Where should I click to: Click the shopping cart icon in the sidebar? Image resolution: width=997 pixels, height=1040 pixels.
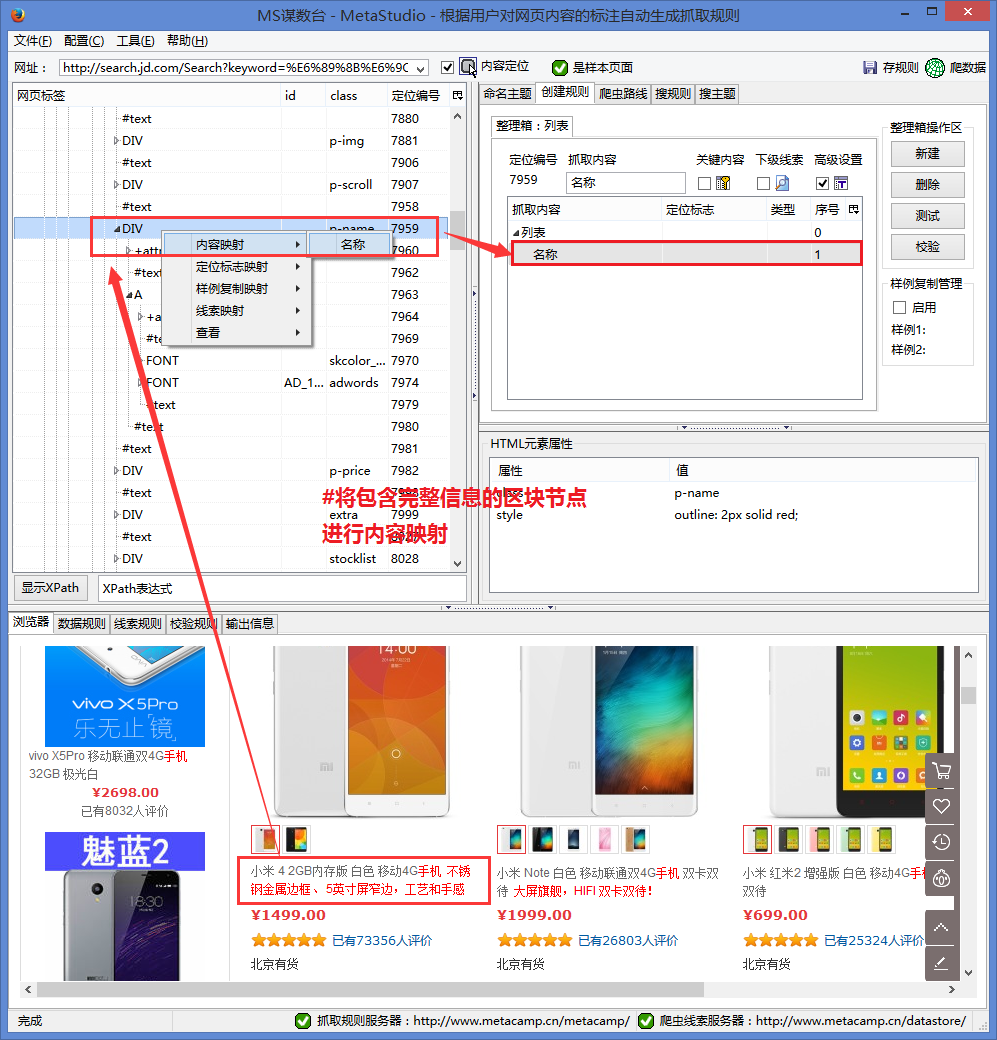(941, 771)
